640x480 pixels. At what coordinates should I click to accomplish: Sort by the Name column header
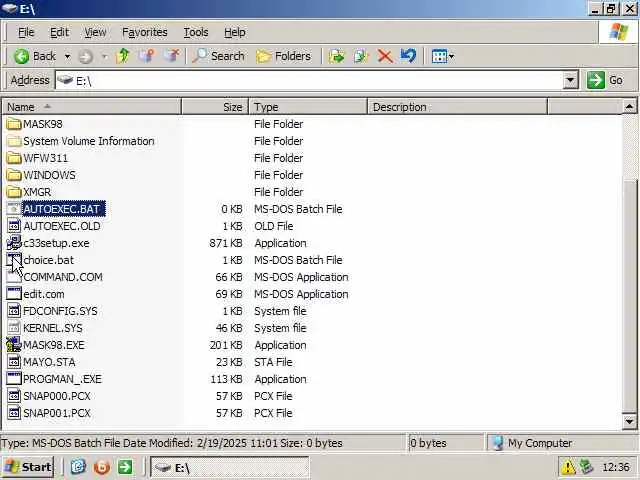point(91,107)
